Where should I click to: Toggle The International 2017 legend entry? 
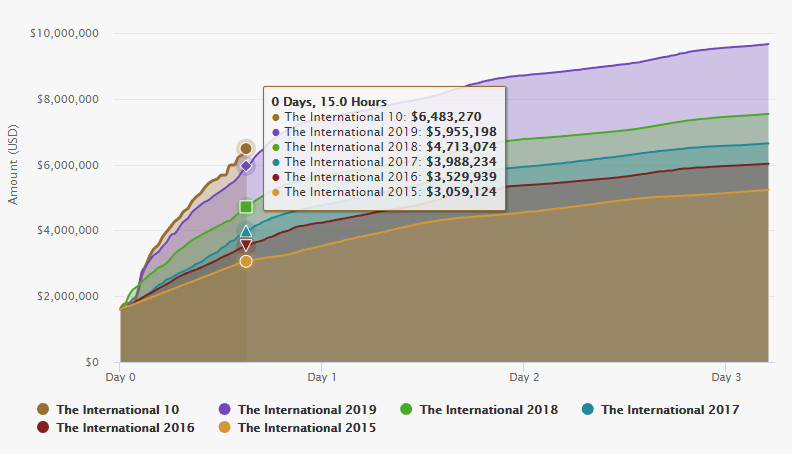coord(660,410)
